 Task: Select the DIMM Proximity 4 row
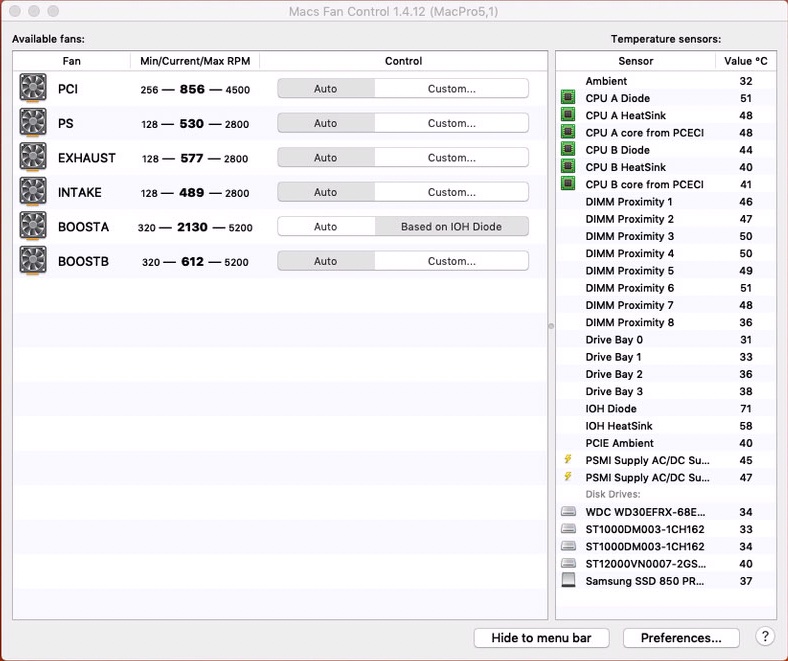pos(666,253)
